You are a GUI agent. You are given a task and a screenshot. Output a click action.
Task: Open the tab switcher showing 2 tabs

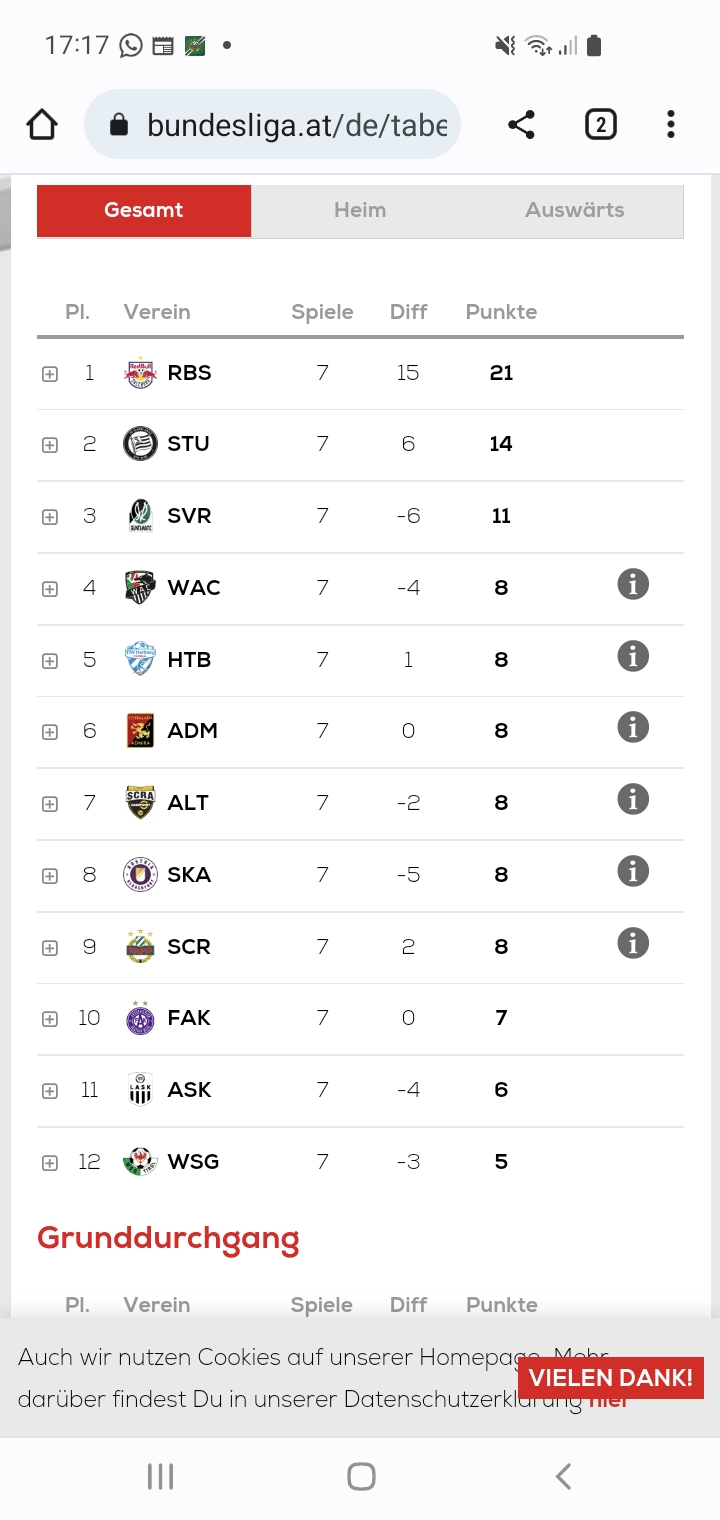(x=600, y=125)
